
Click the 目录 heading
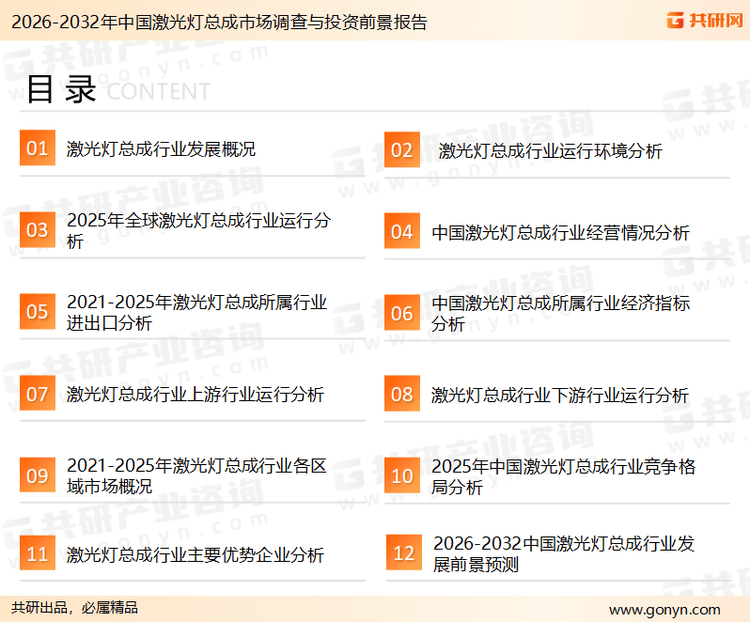[x=61, y=89]
